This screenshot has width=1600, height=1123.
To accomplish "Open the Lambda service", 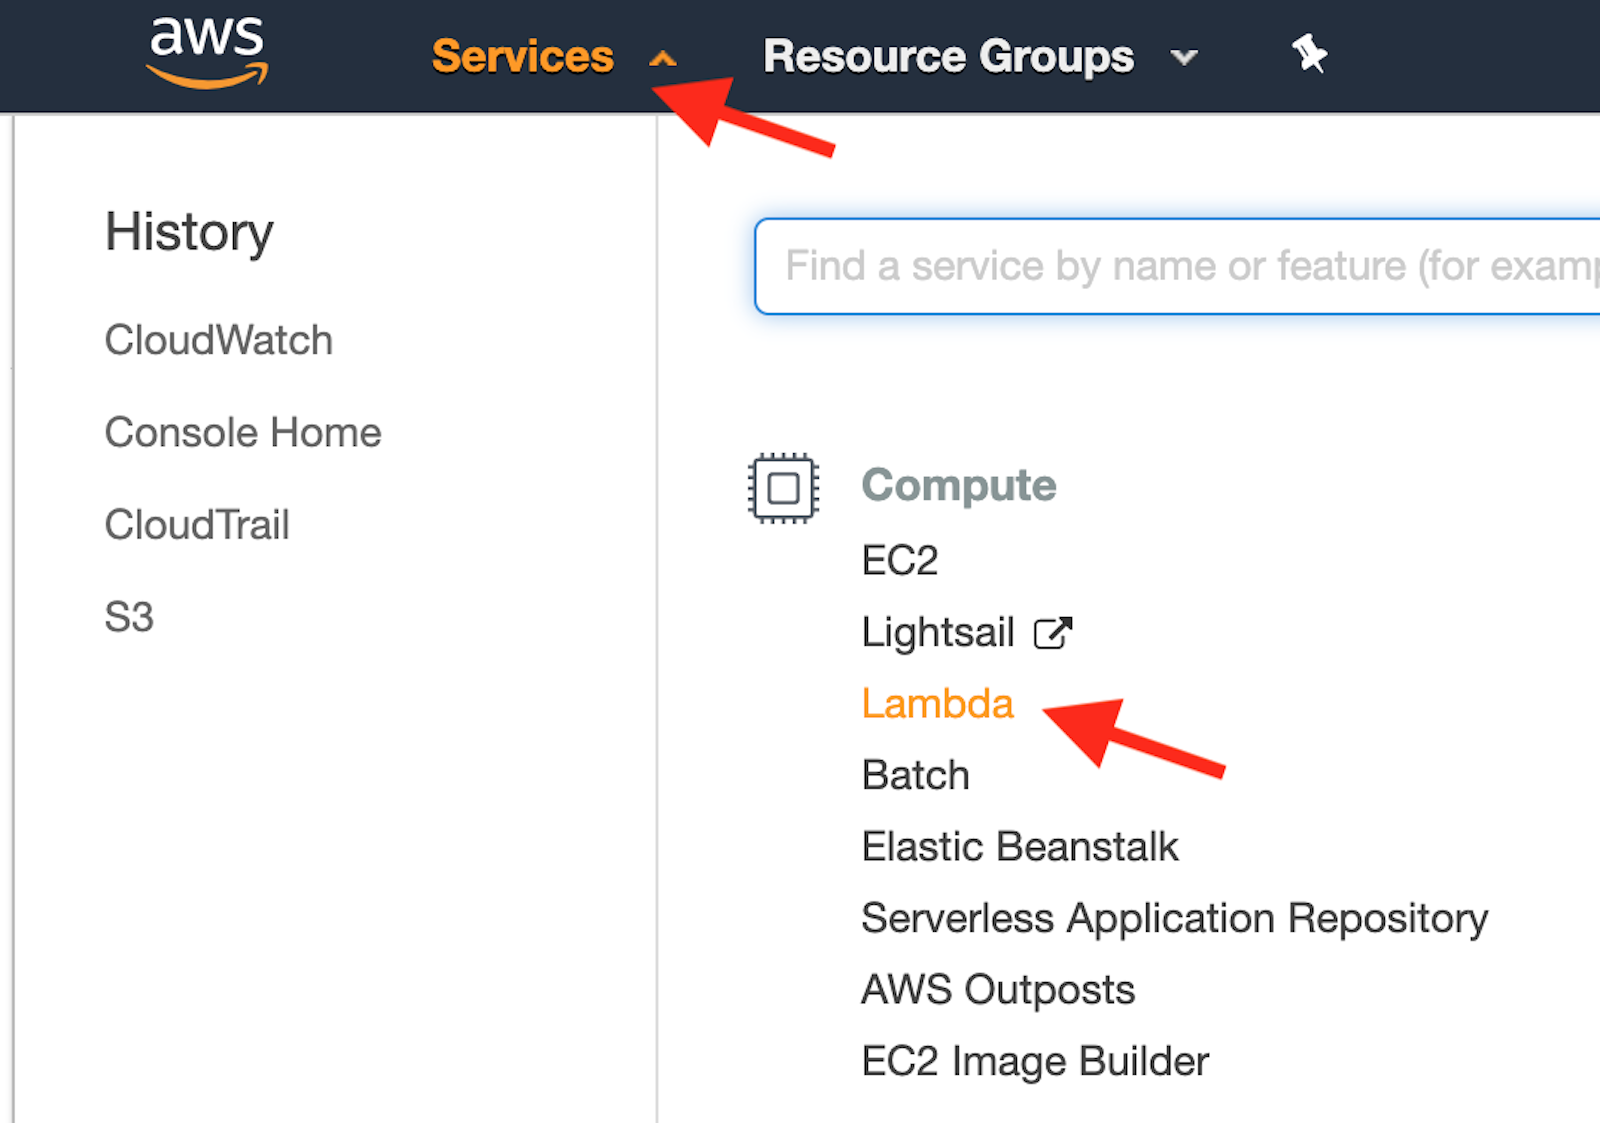I will [x=936, y=703].
